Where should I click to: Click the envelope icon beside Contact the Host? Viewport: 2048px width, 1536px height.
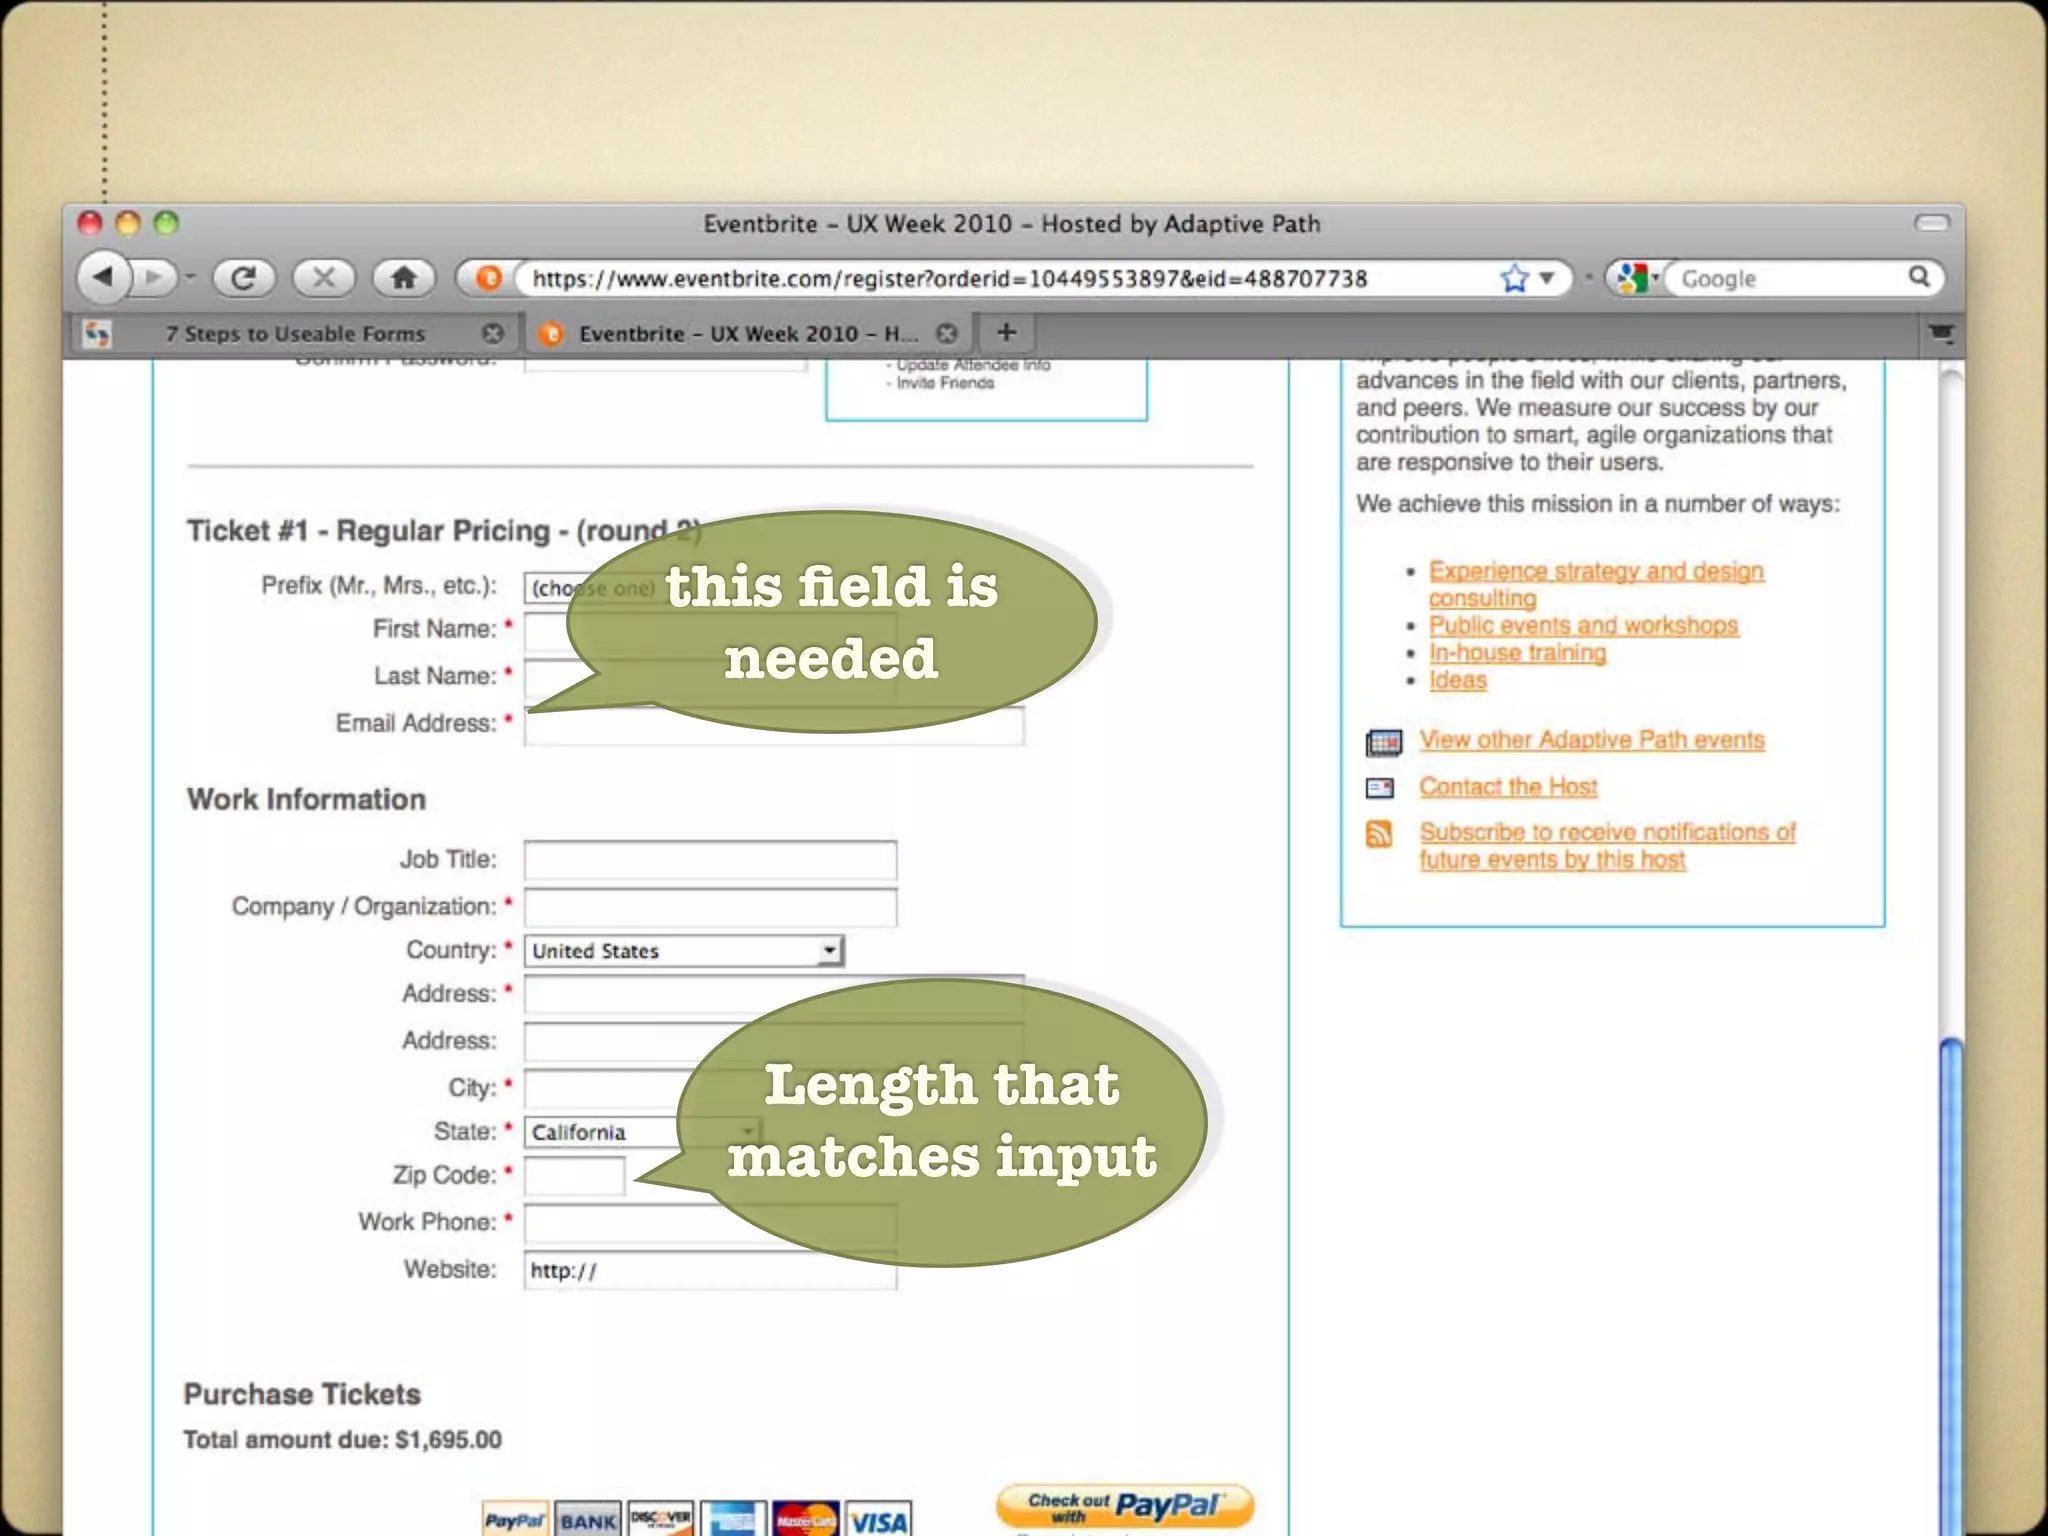pyautogui.click(x=1380, y=788)
